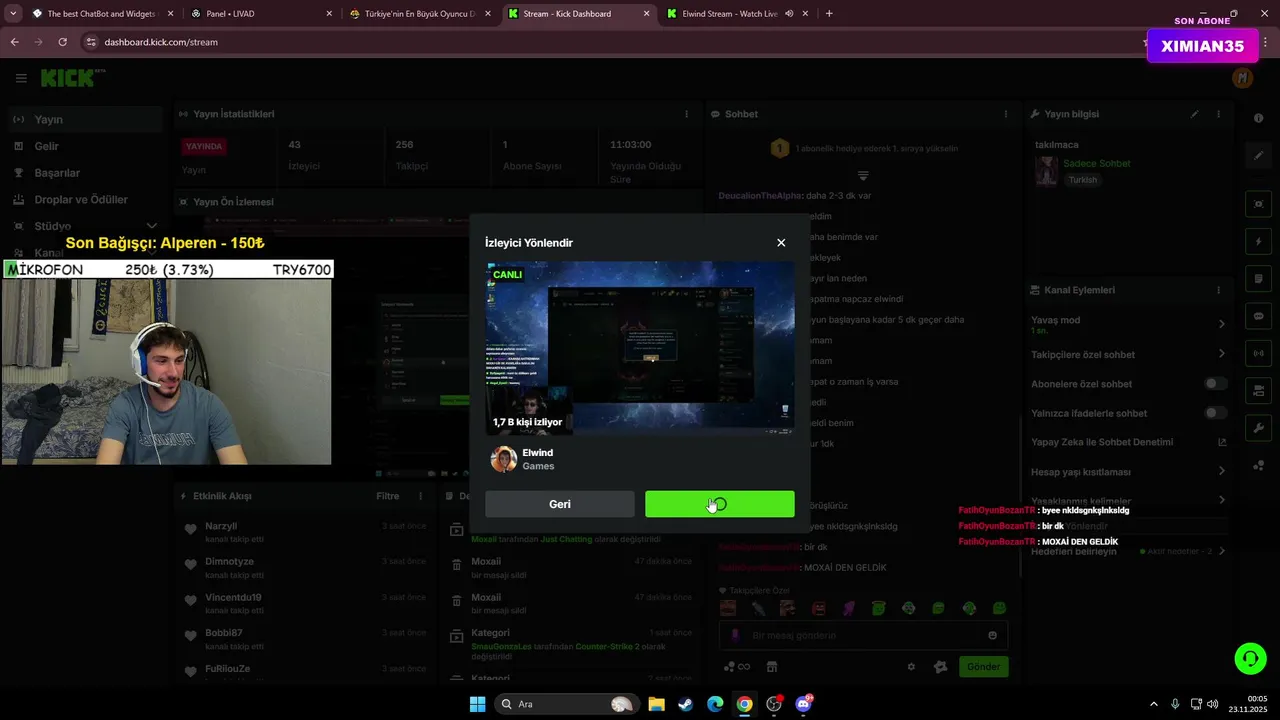Edit Yayın bilgisi with the pencil icon
The width and height of the screenshot is (1280, 720).
1194,114
